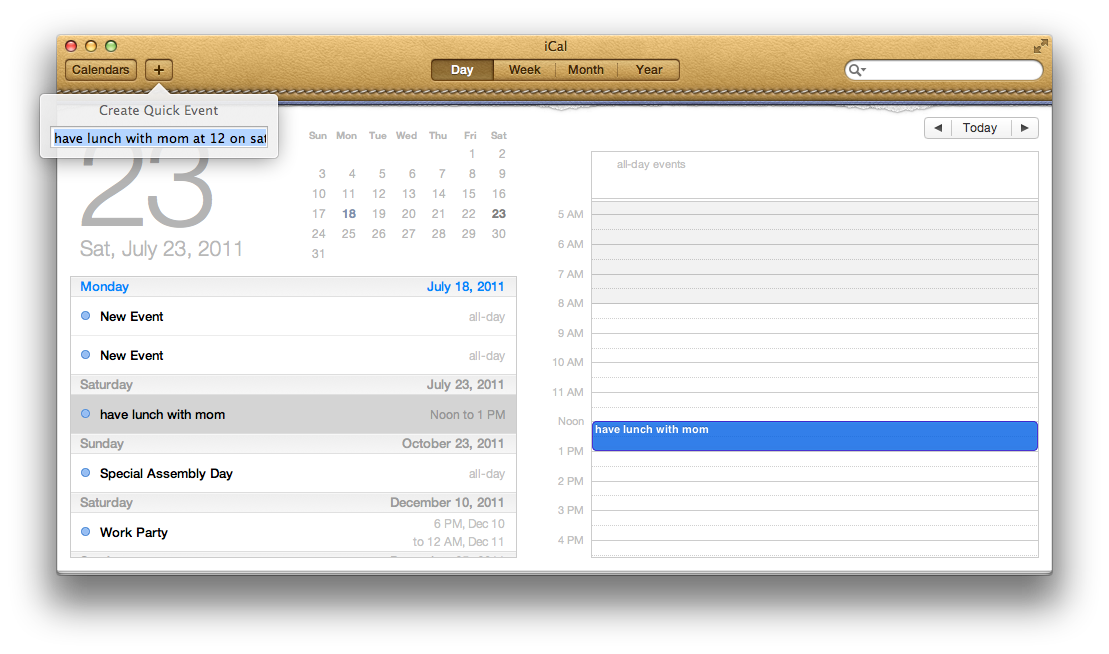Select day 23 in the mini calendar

499,214
